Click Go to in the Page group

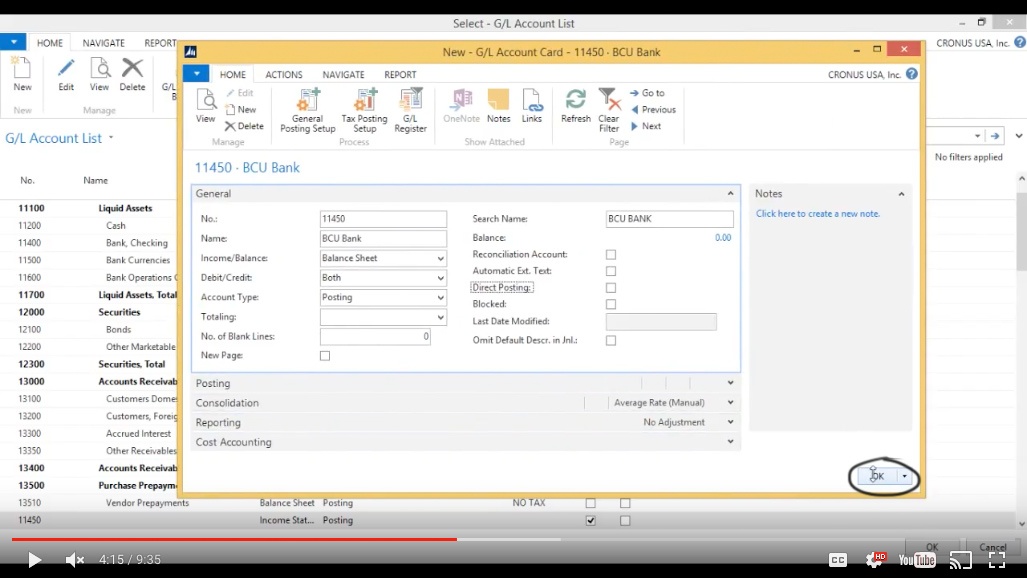point(647,93)
